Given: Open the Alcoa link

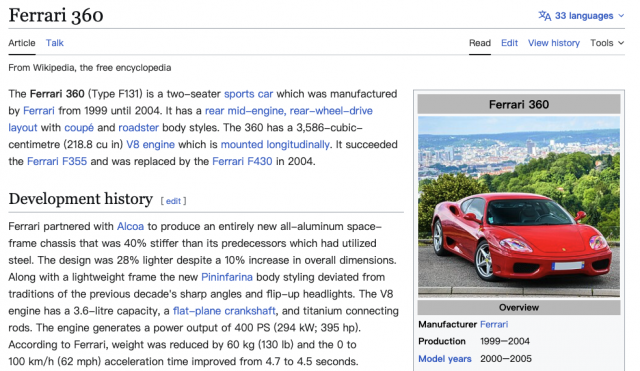Looking at the screenshot, I should point(130,227).
